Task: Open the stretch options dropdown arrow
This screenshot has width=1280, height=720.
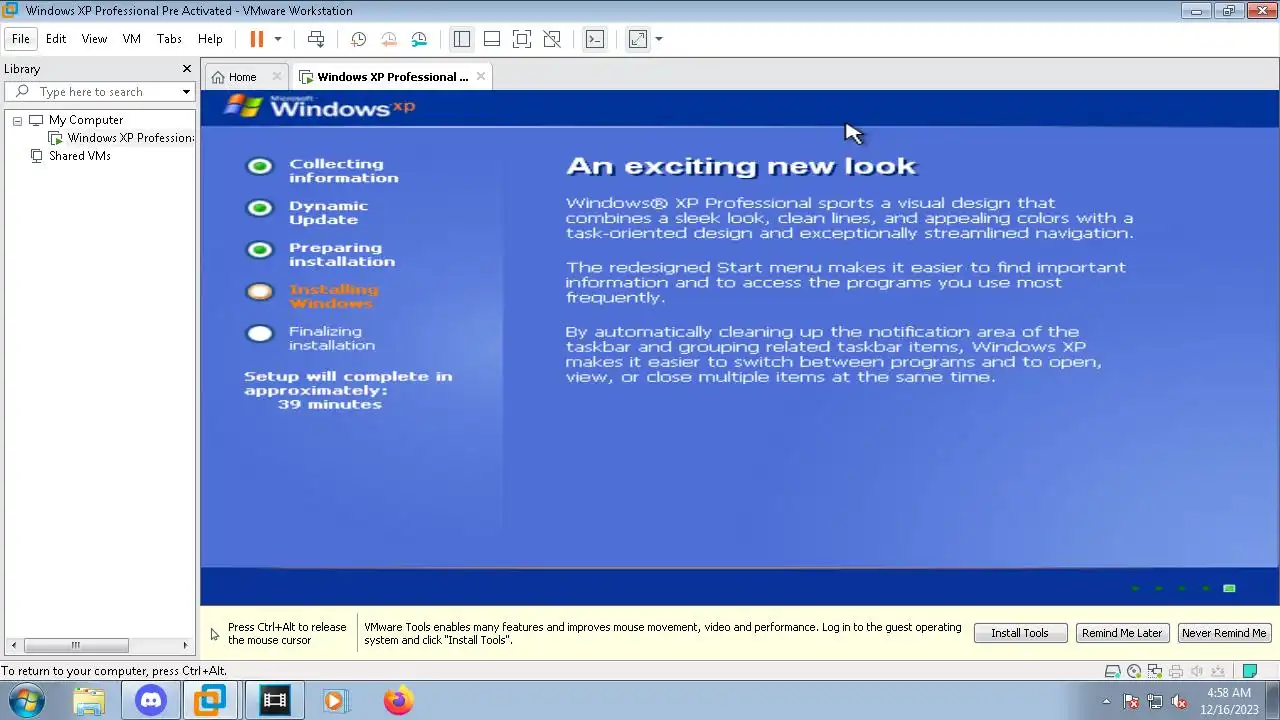Action: click(x=659, y=39)
